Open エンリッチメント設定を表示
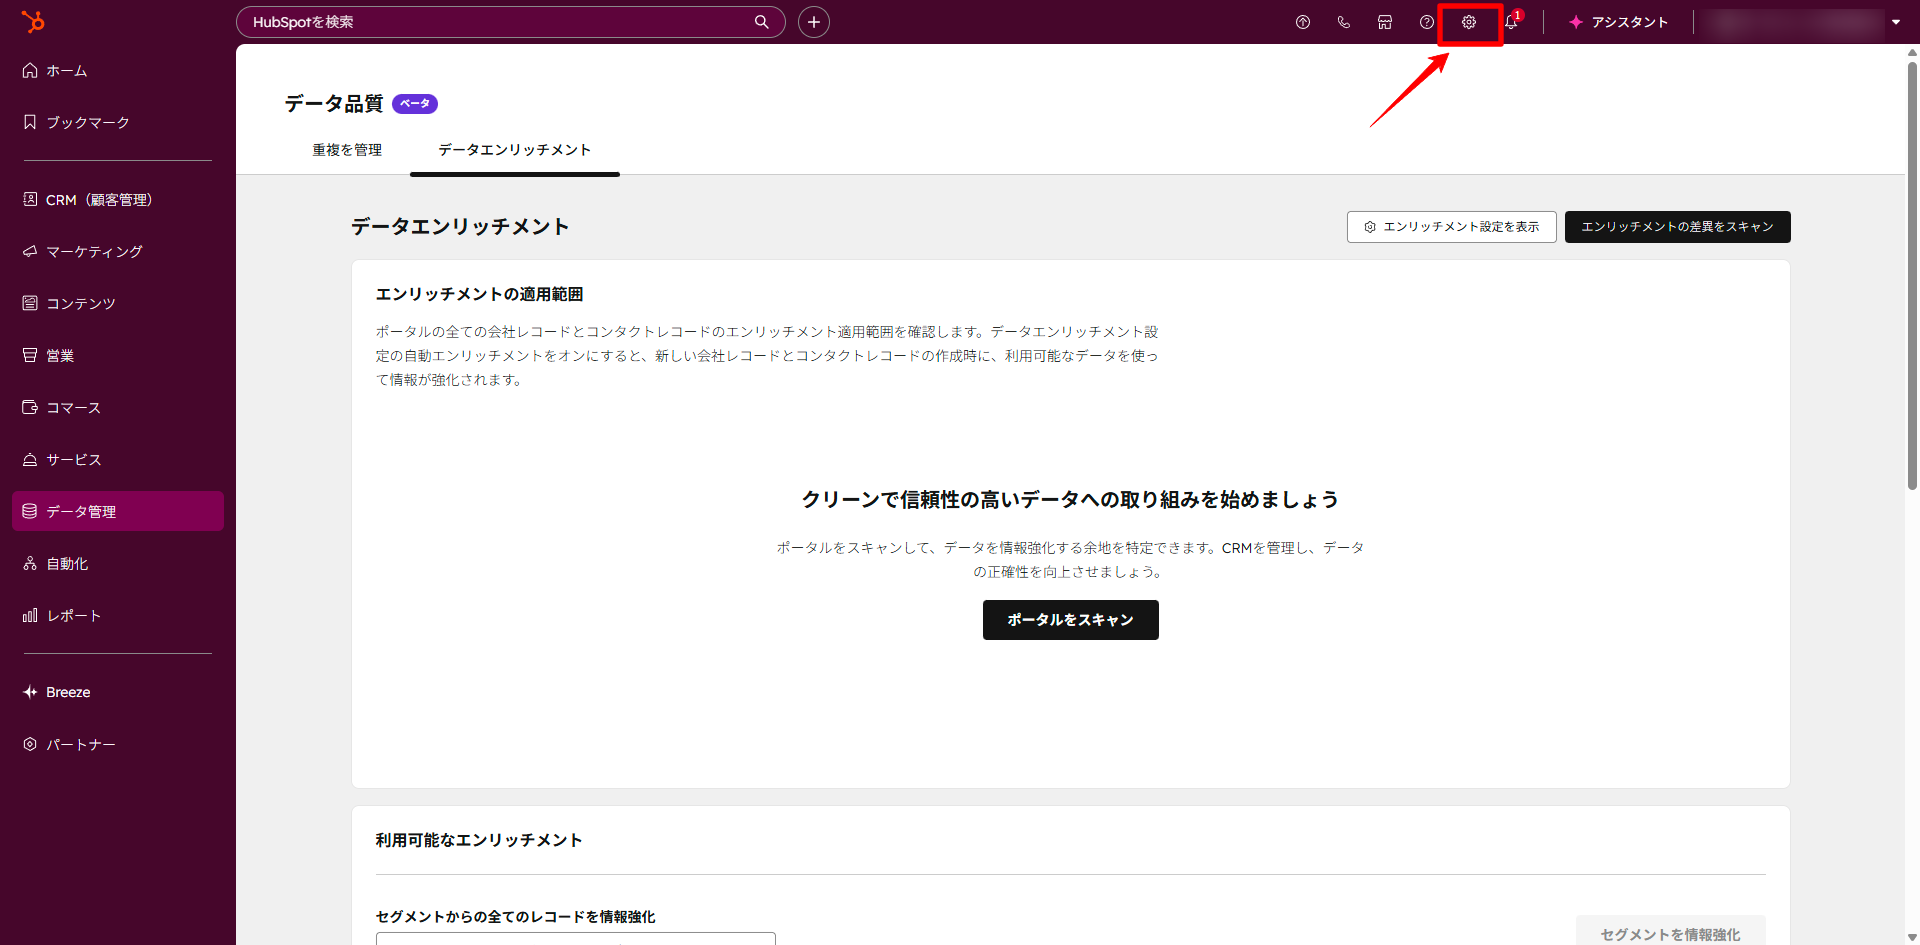The height and width of the screenshot is (945, 1920). click(x=1451, y=227)
